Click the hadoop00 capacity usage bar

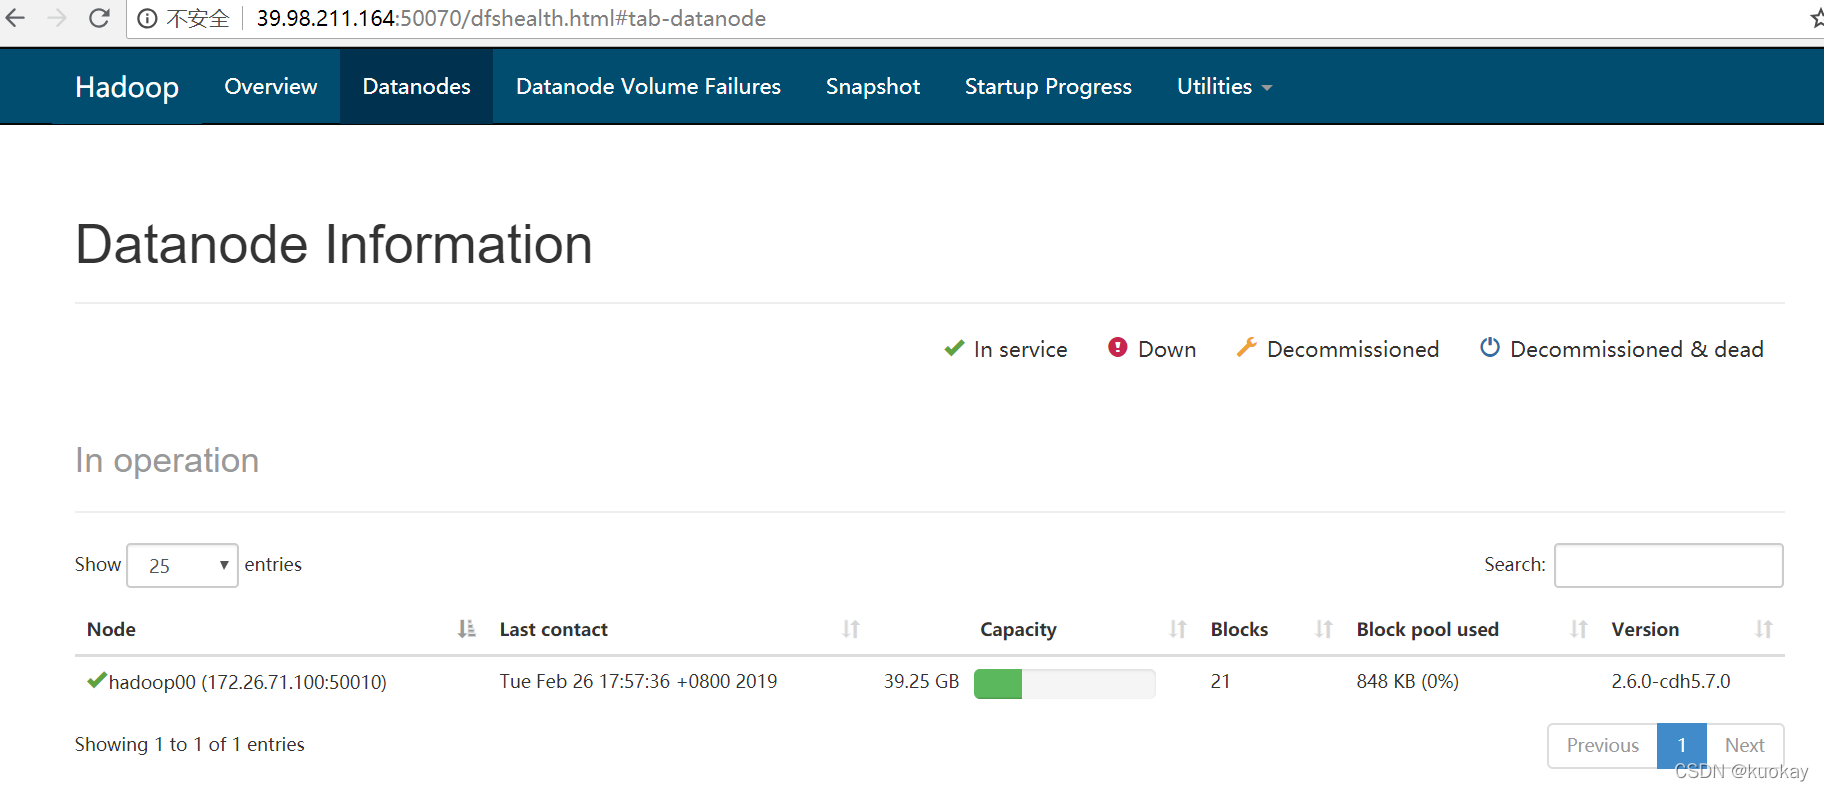(1064, 684)
